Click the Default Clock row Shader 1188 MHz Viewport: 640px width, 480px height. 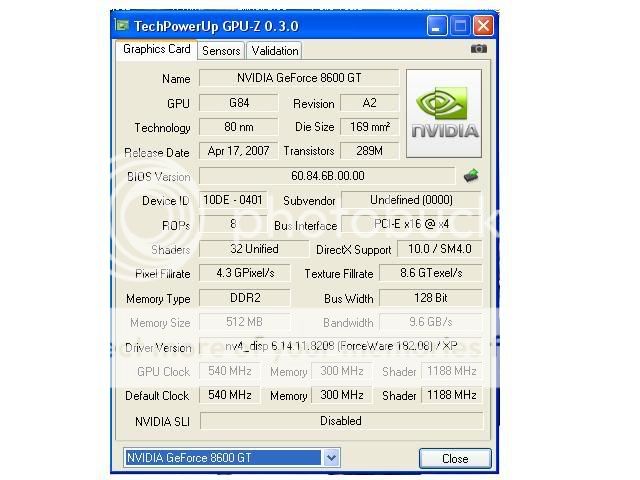pos(451,395)
